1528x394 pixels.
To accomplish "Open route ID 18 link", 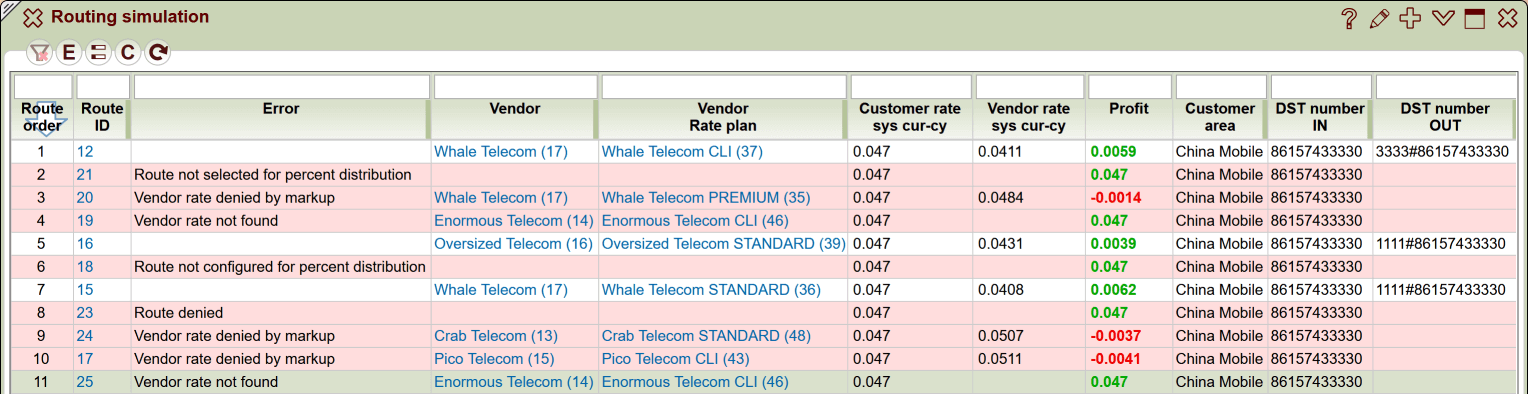I will tap(85, 266).
